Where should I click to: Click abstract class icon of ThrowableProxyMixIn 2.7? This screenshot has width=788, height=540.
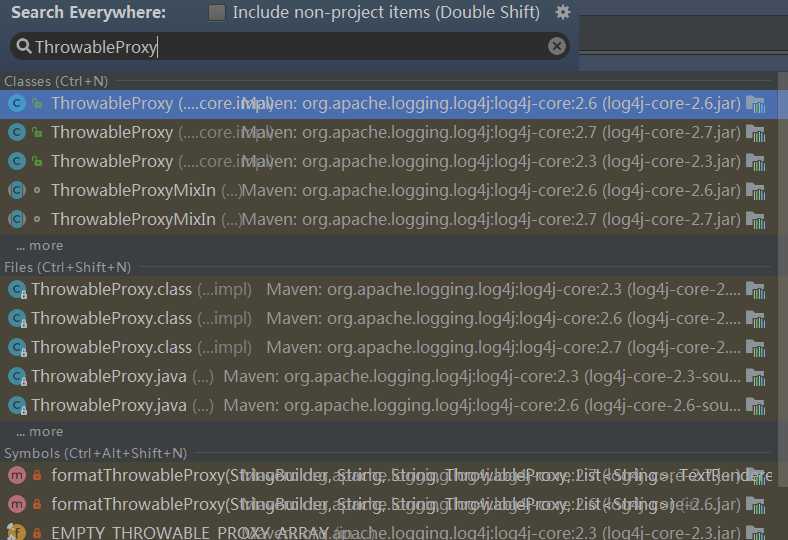coord(17,220)
